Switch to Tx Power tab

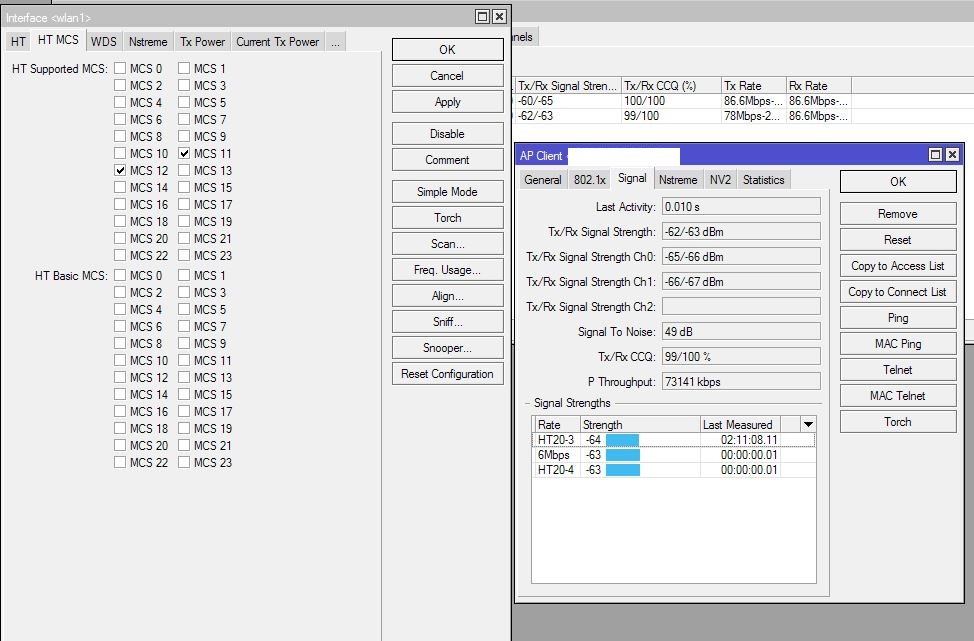[203, 42]
